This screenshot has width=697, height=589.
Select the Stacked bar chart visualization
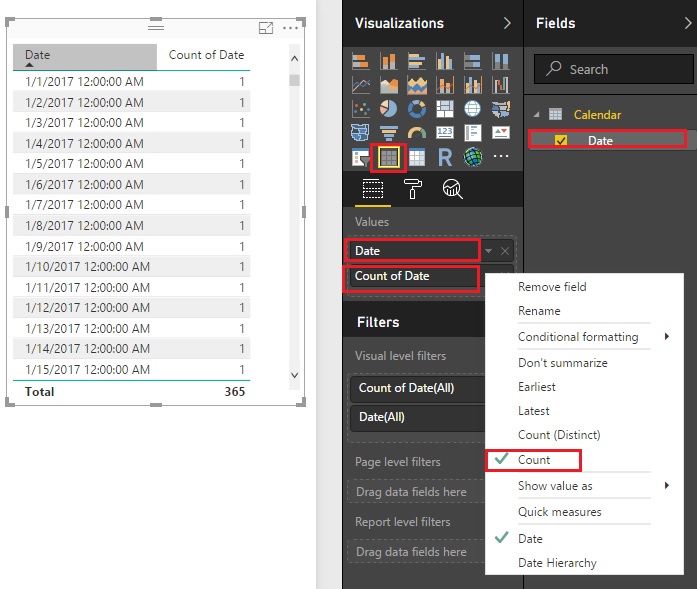pos(361,61)
